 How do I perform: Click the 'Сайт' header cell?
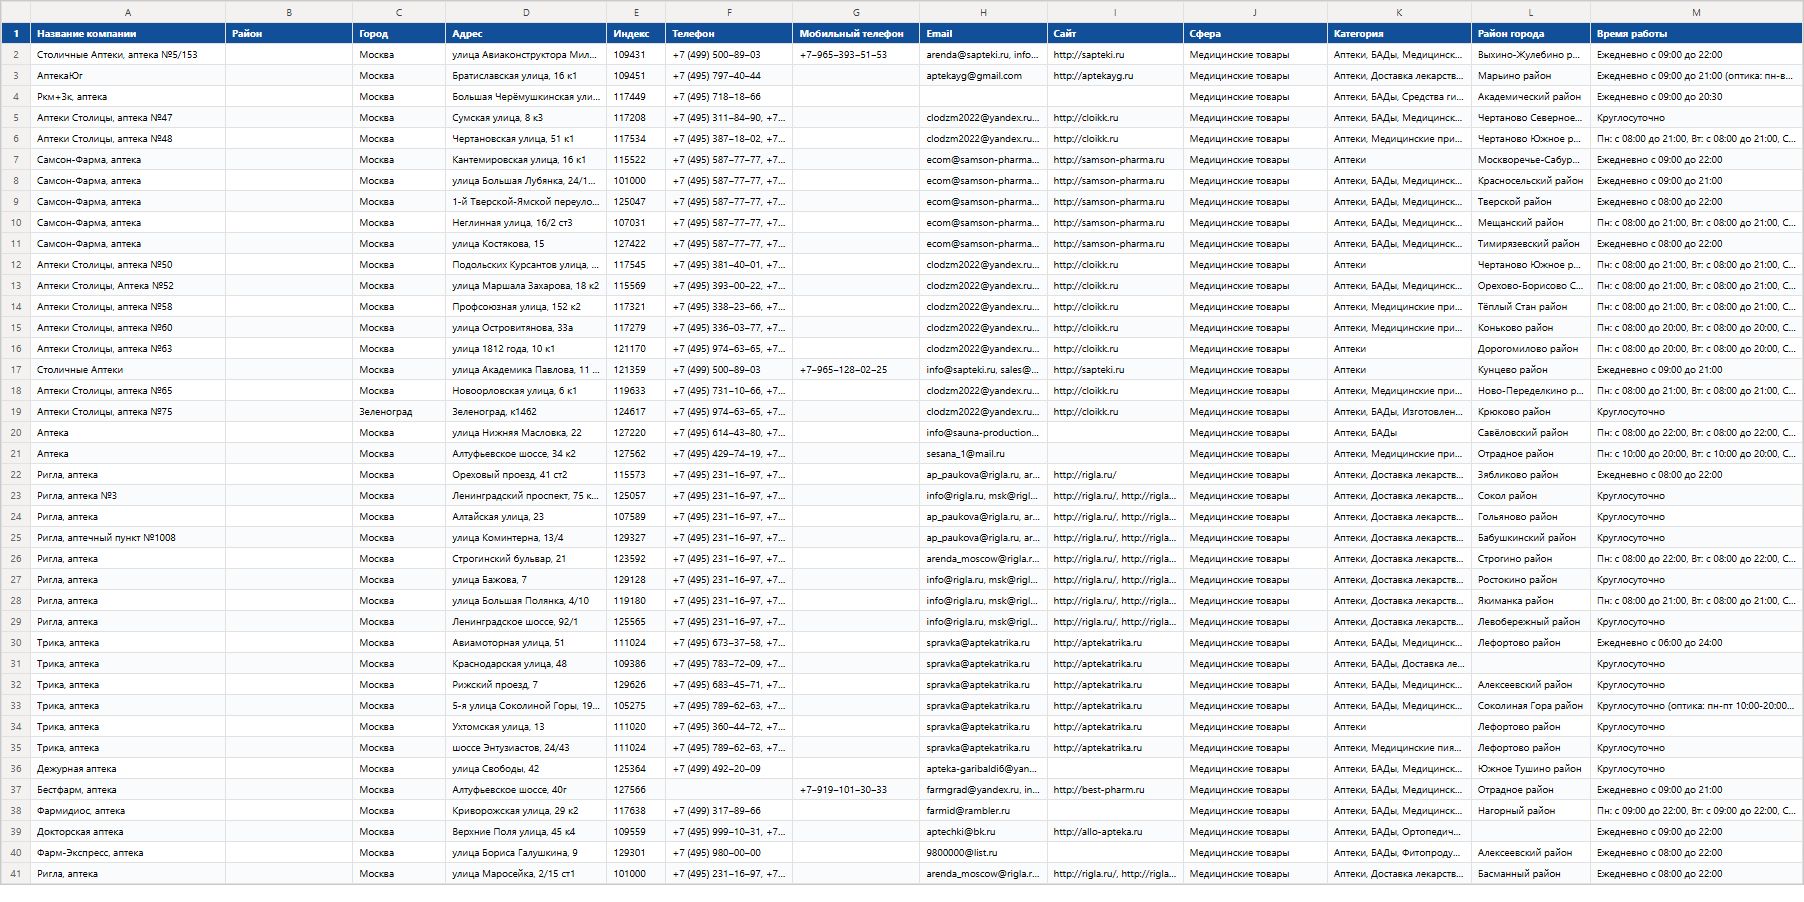(x=1115, y=34)
